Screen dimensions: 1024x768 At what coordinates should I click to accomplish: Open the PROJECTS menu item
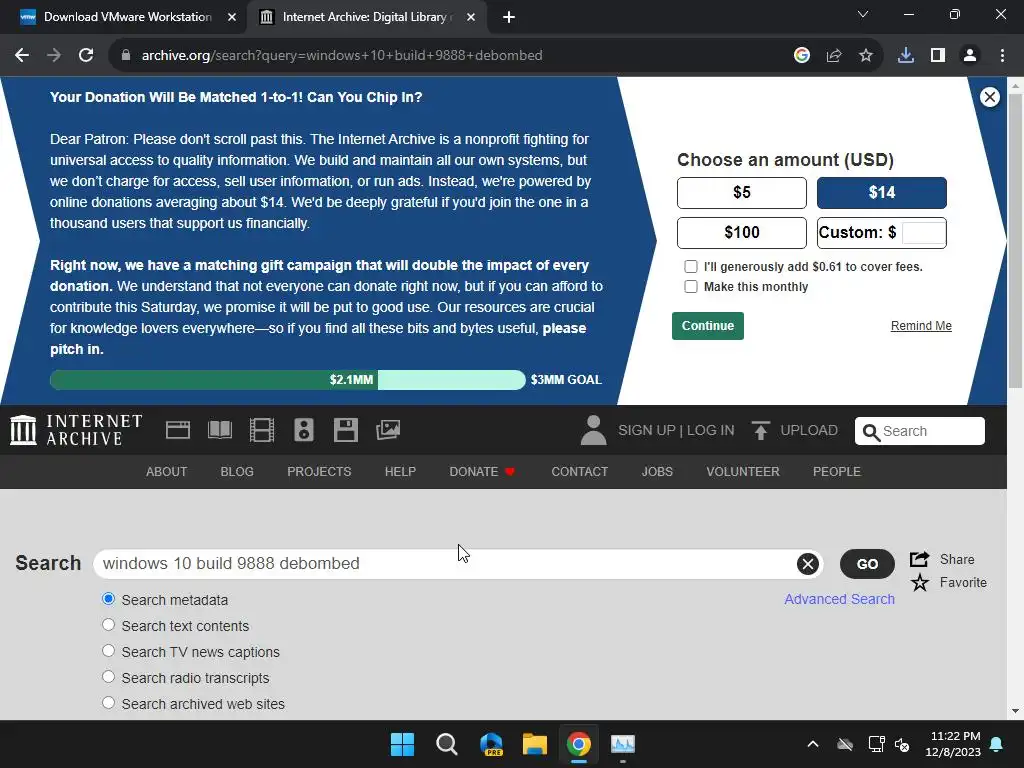pos(319,472)
